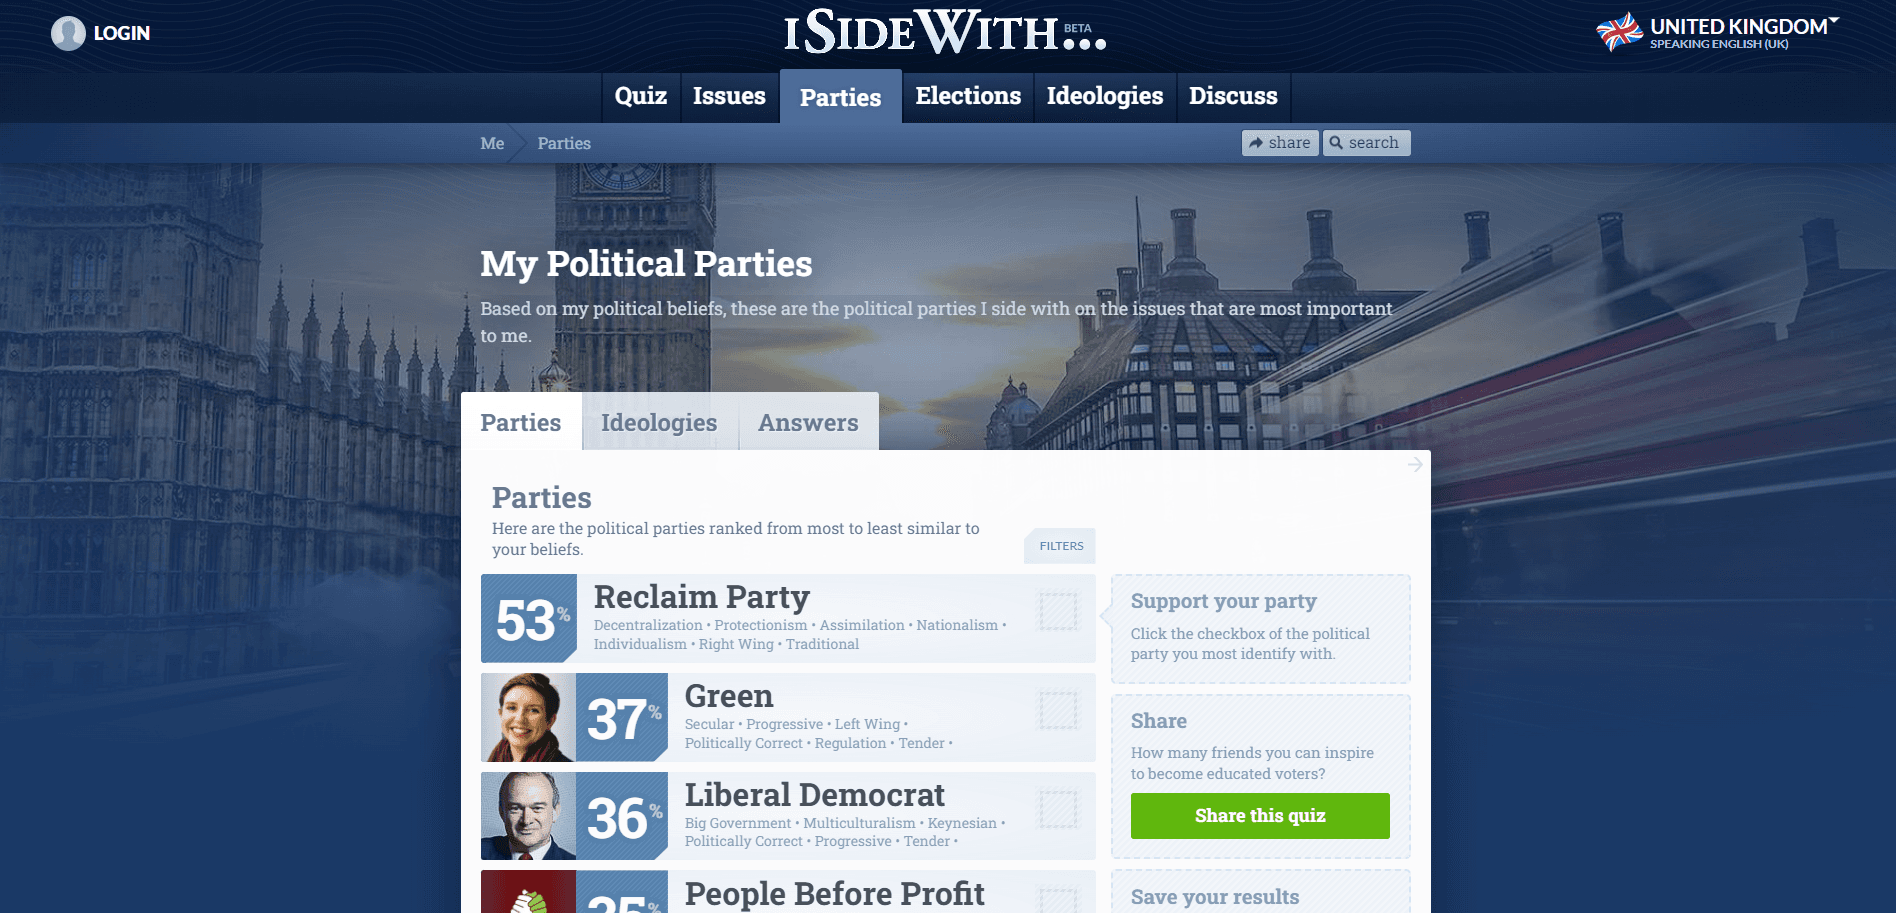Switch to the Ideologies results tab

coord(659,422)
